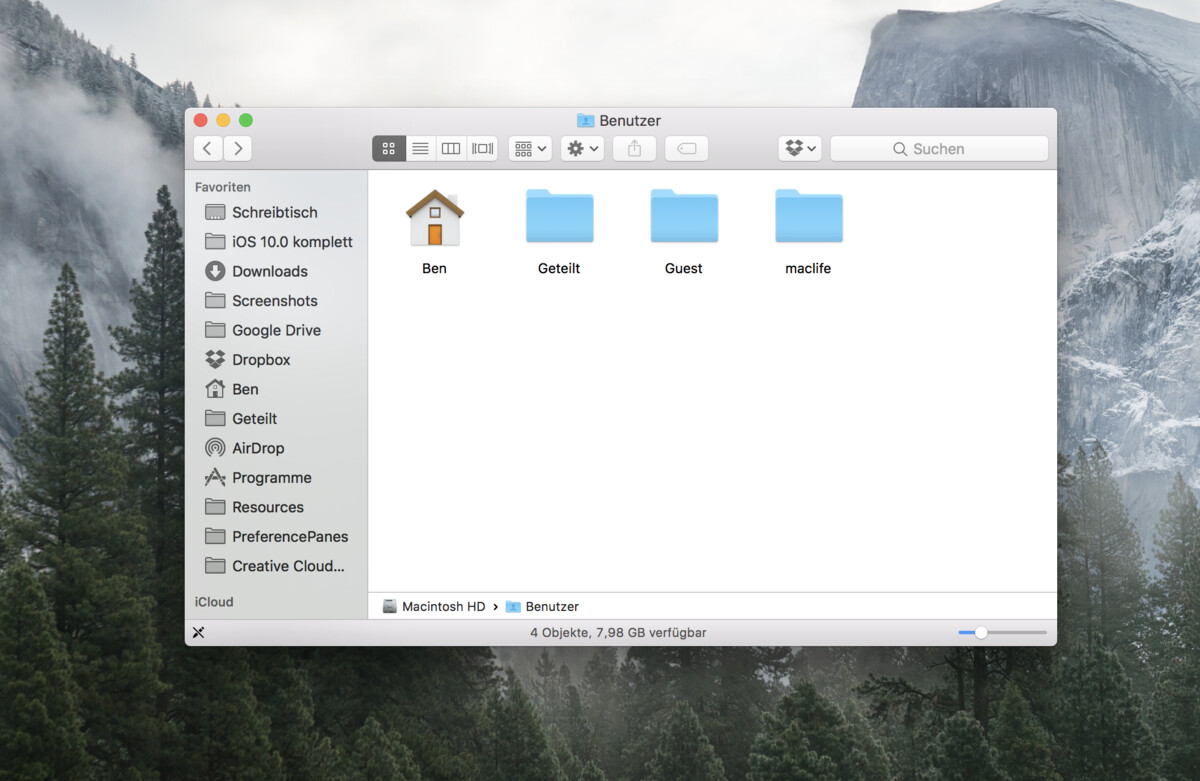This screenshot has width=1200, height=781.
Task: Open the Geteilt folder
Action: [x=559, y=216]
